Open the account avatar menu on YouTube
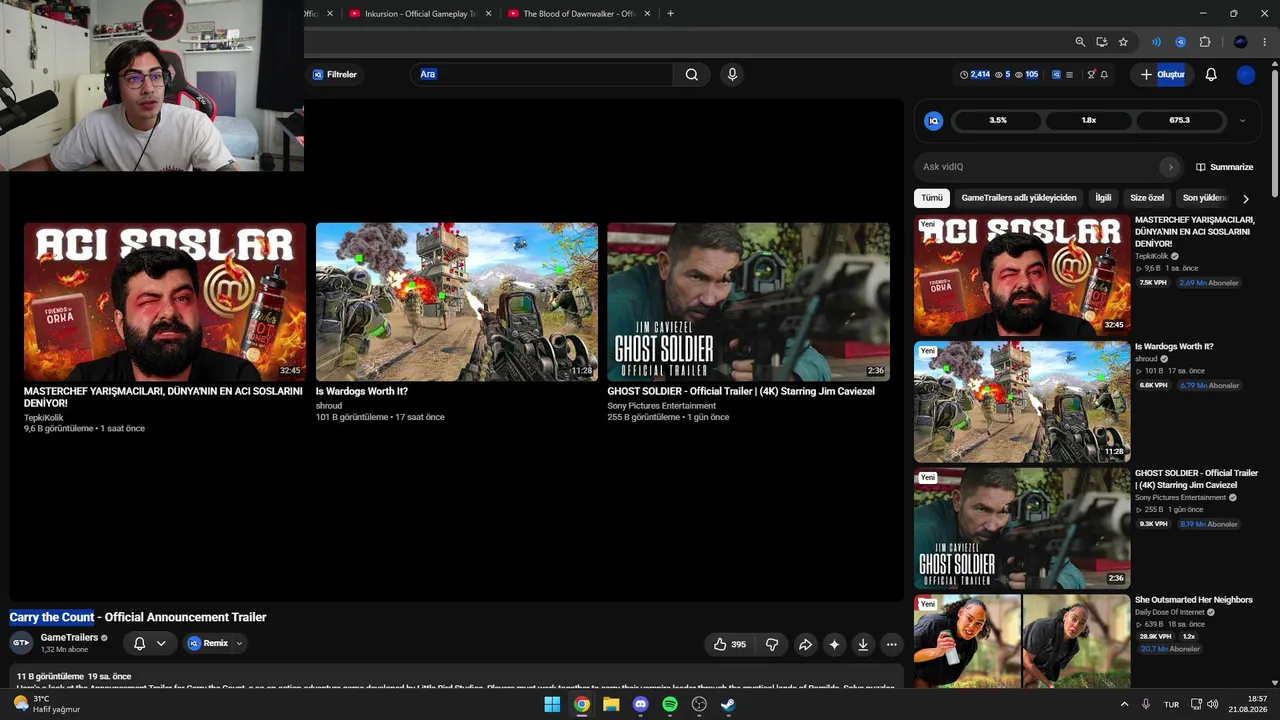1280x720 pixels. pos(1246,74)
